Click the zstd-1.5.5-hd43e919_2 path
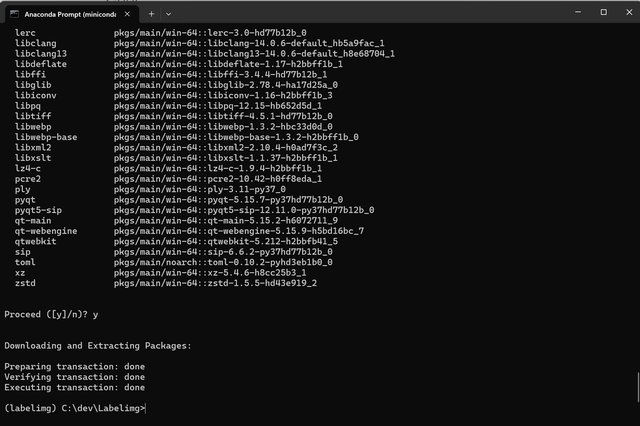Screen dimensions: 640x426 [x=216, y=283]
